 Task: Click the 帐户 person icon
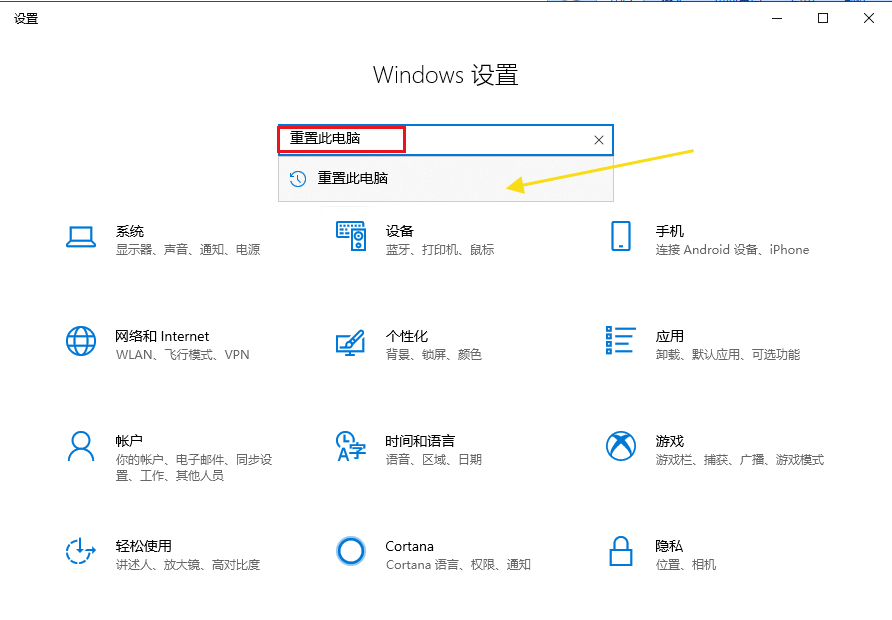[81, 446]
